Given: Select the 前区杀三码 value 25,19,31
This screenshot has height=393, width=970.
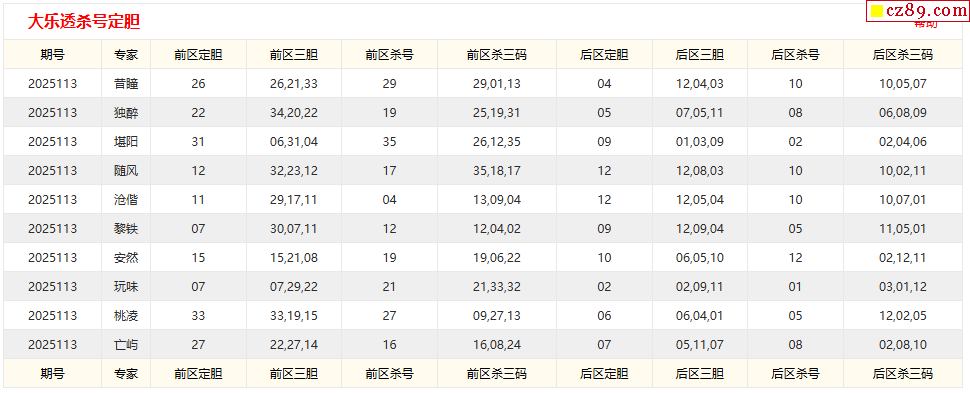Looking at the screenshot, I should pos(497,113).
